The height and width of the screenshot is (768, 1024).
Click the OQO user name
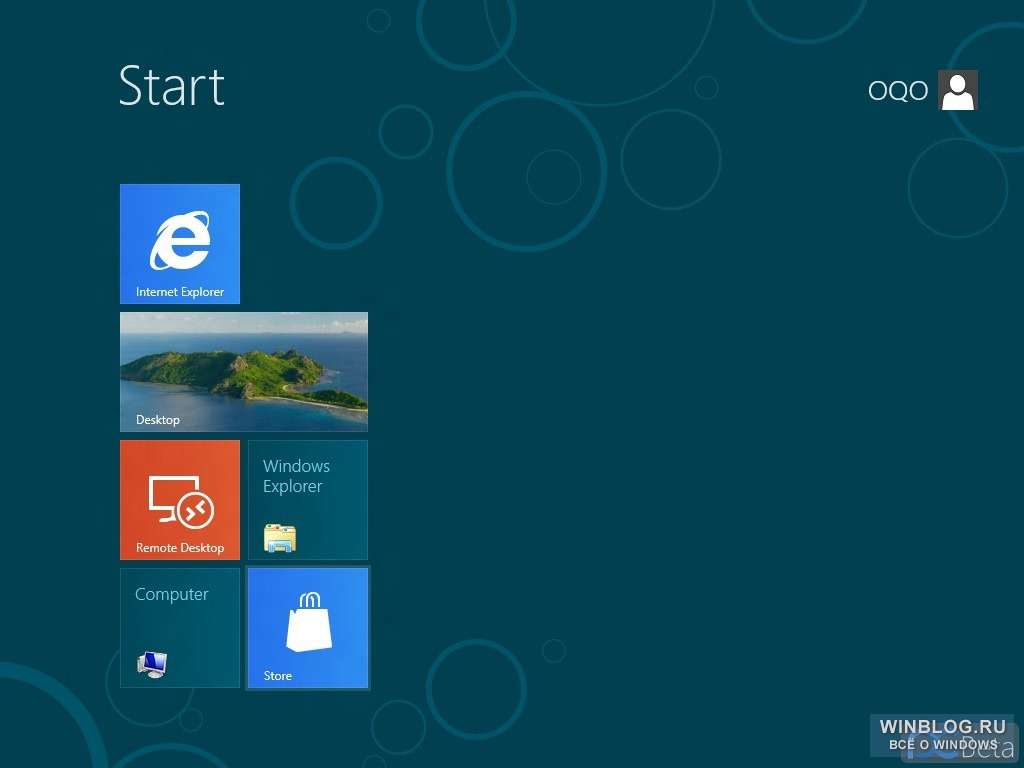(897, 91)
